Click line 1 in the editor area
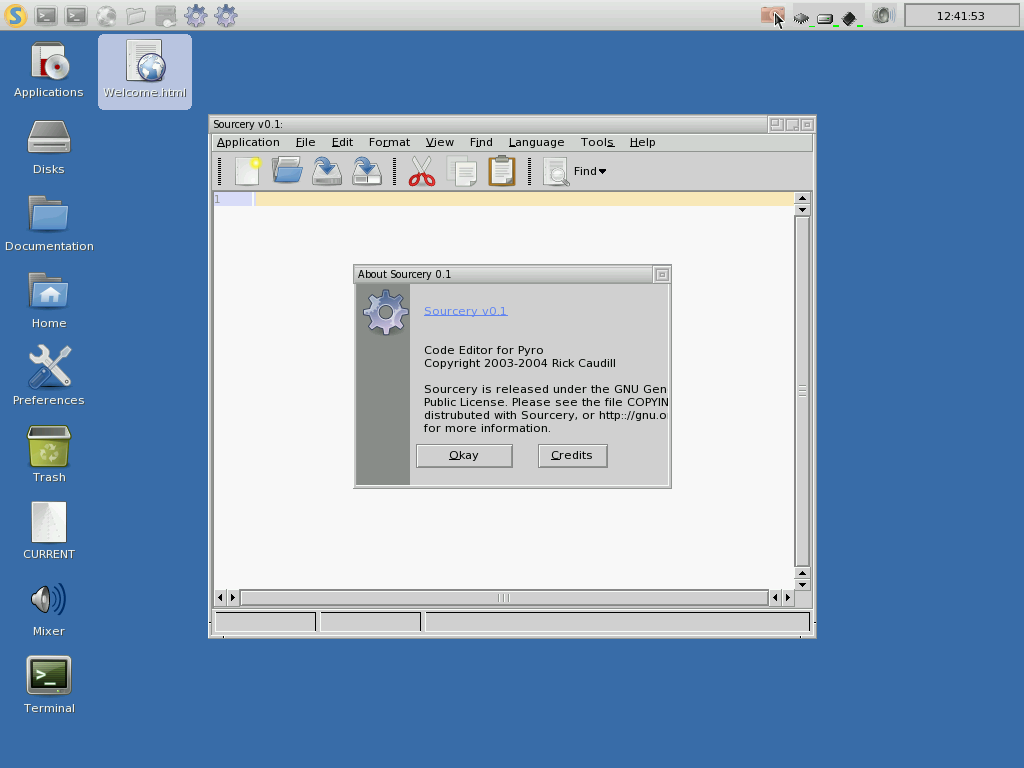 point(524,199)
